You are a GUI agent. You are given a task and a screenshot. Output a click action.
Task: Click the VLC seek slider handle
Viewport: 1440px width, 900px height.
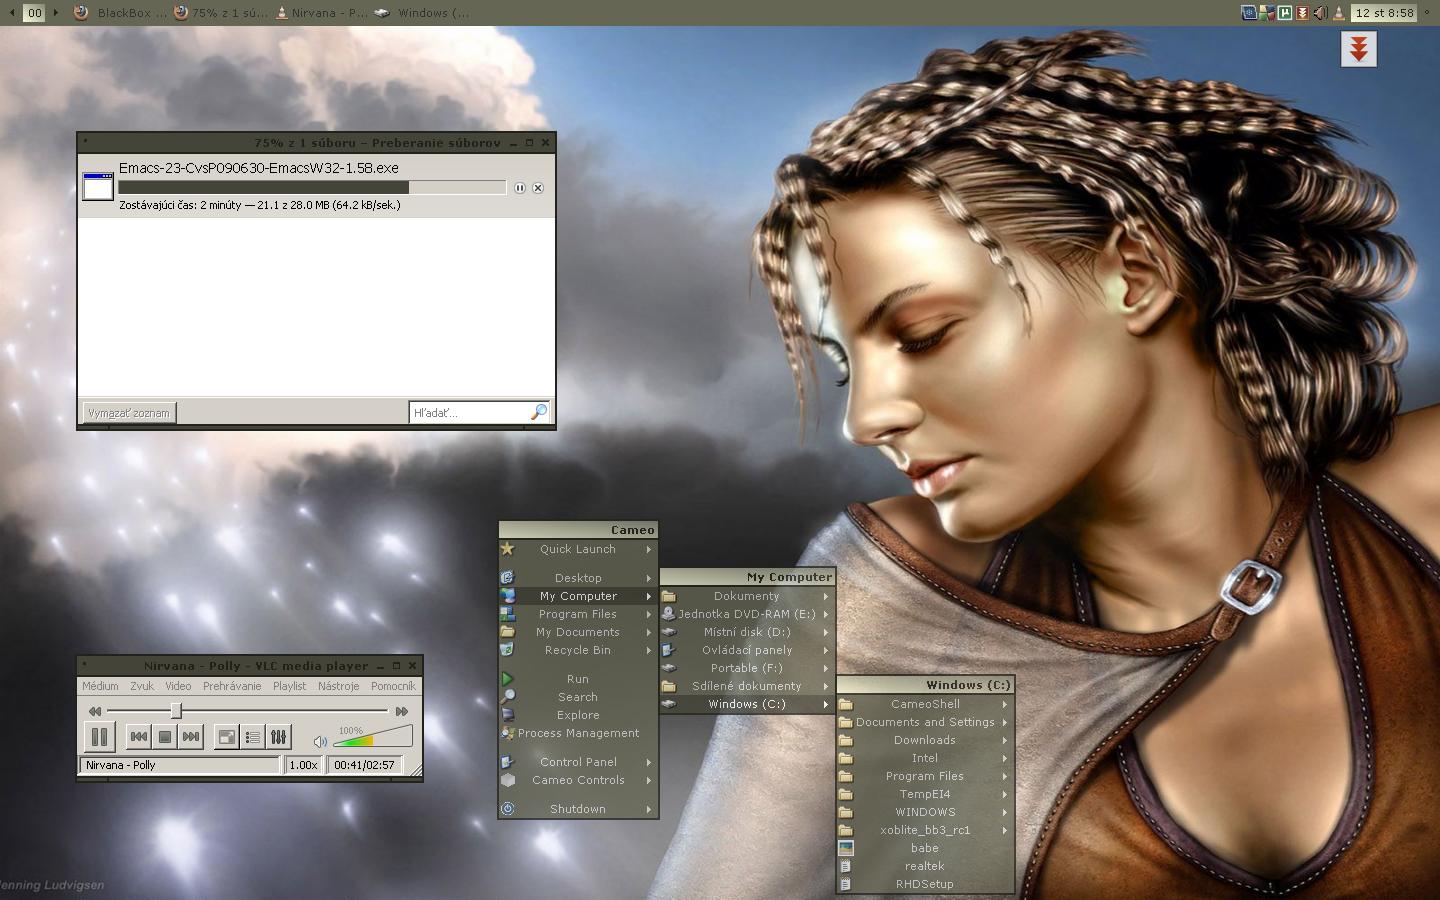click(x=176, y=710)
